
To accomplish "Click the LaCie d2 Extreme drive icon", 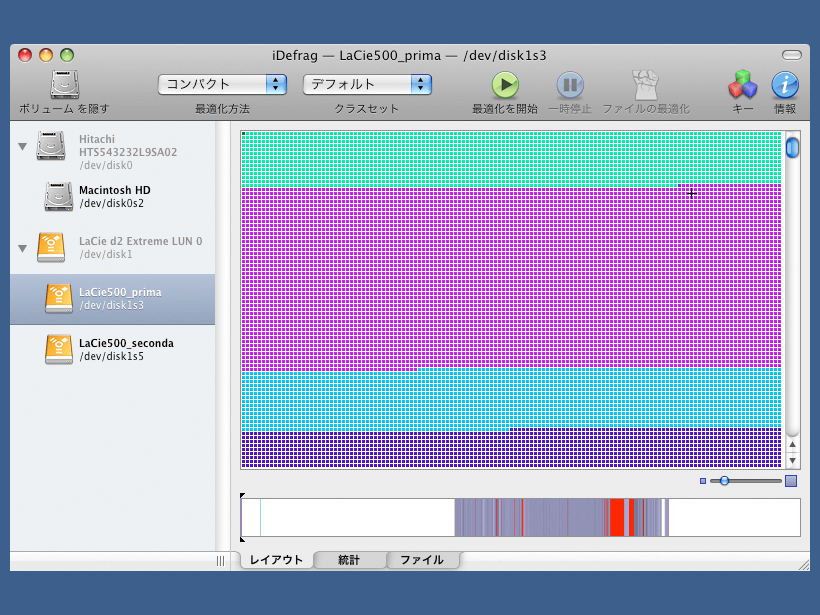I will click(x=51, y=247).
